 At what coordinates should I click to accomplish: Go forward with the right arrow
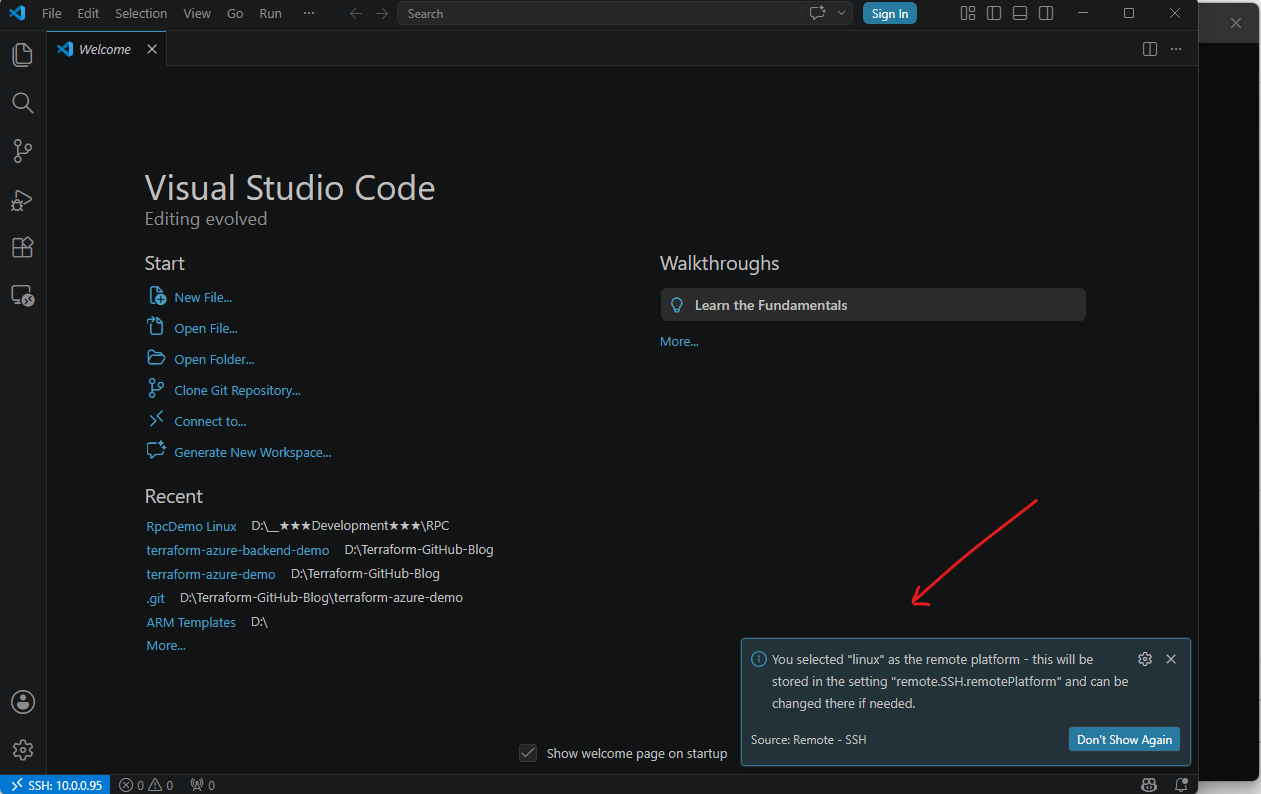(x=382, y=13)
